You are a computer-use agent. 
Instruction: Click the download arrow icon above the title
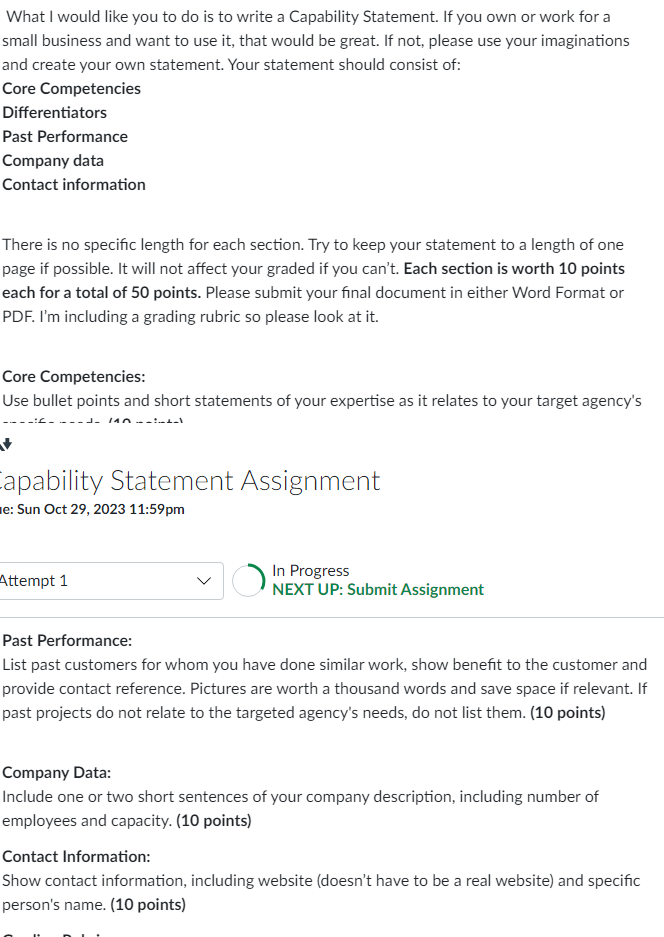click(6, 444)
